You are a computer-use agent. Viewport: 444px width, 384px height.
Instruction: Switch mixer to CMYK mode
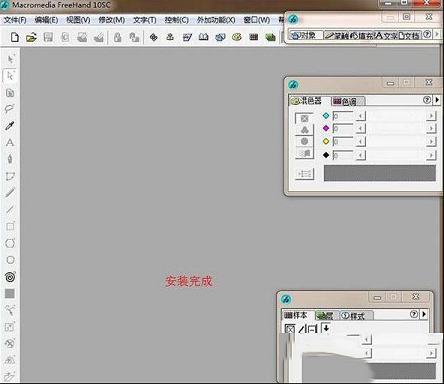[304, 119]
